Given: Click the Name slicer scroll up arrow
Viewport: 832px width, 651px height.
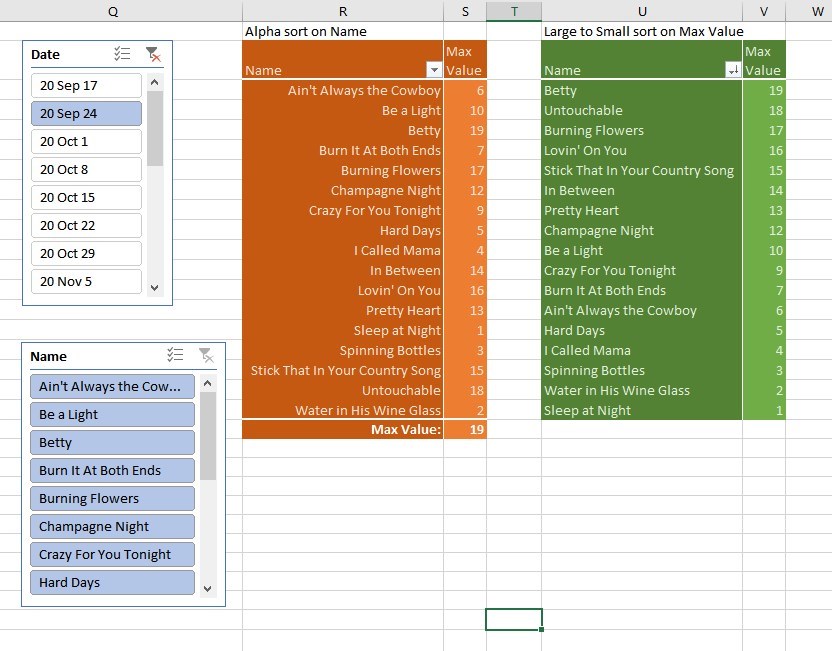Looking at the screenshot, I should 207,383.
